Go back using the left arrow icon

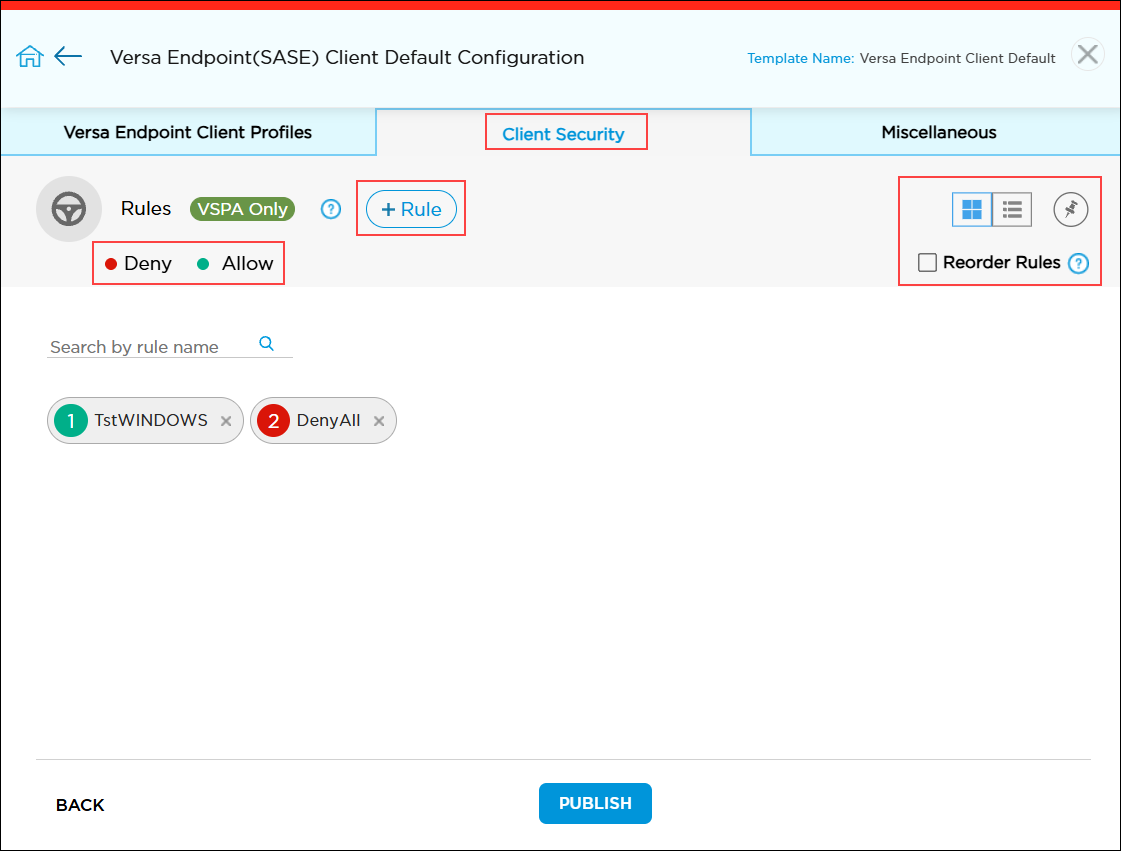(68, 56)
